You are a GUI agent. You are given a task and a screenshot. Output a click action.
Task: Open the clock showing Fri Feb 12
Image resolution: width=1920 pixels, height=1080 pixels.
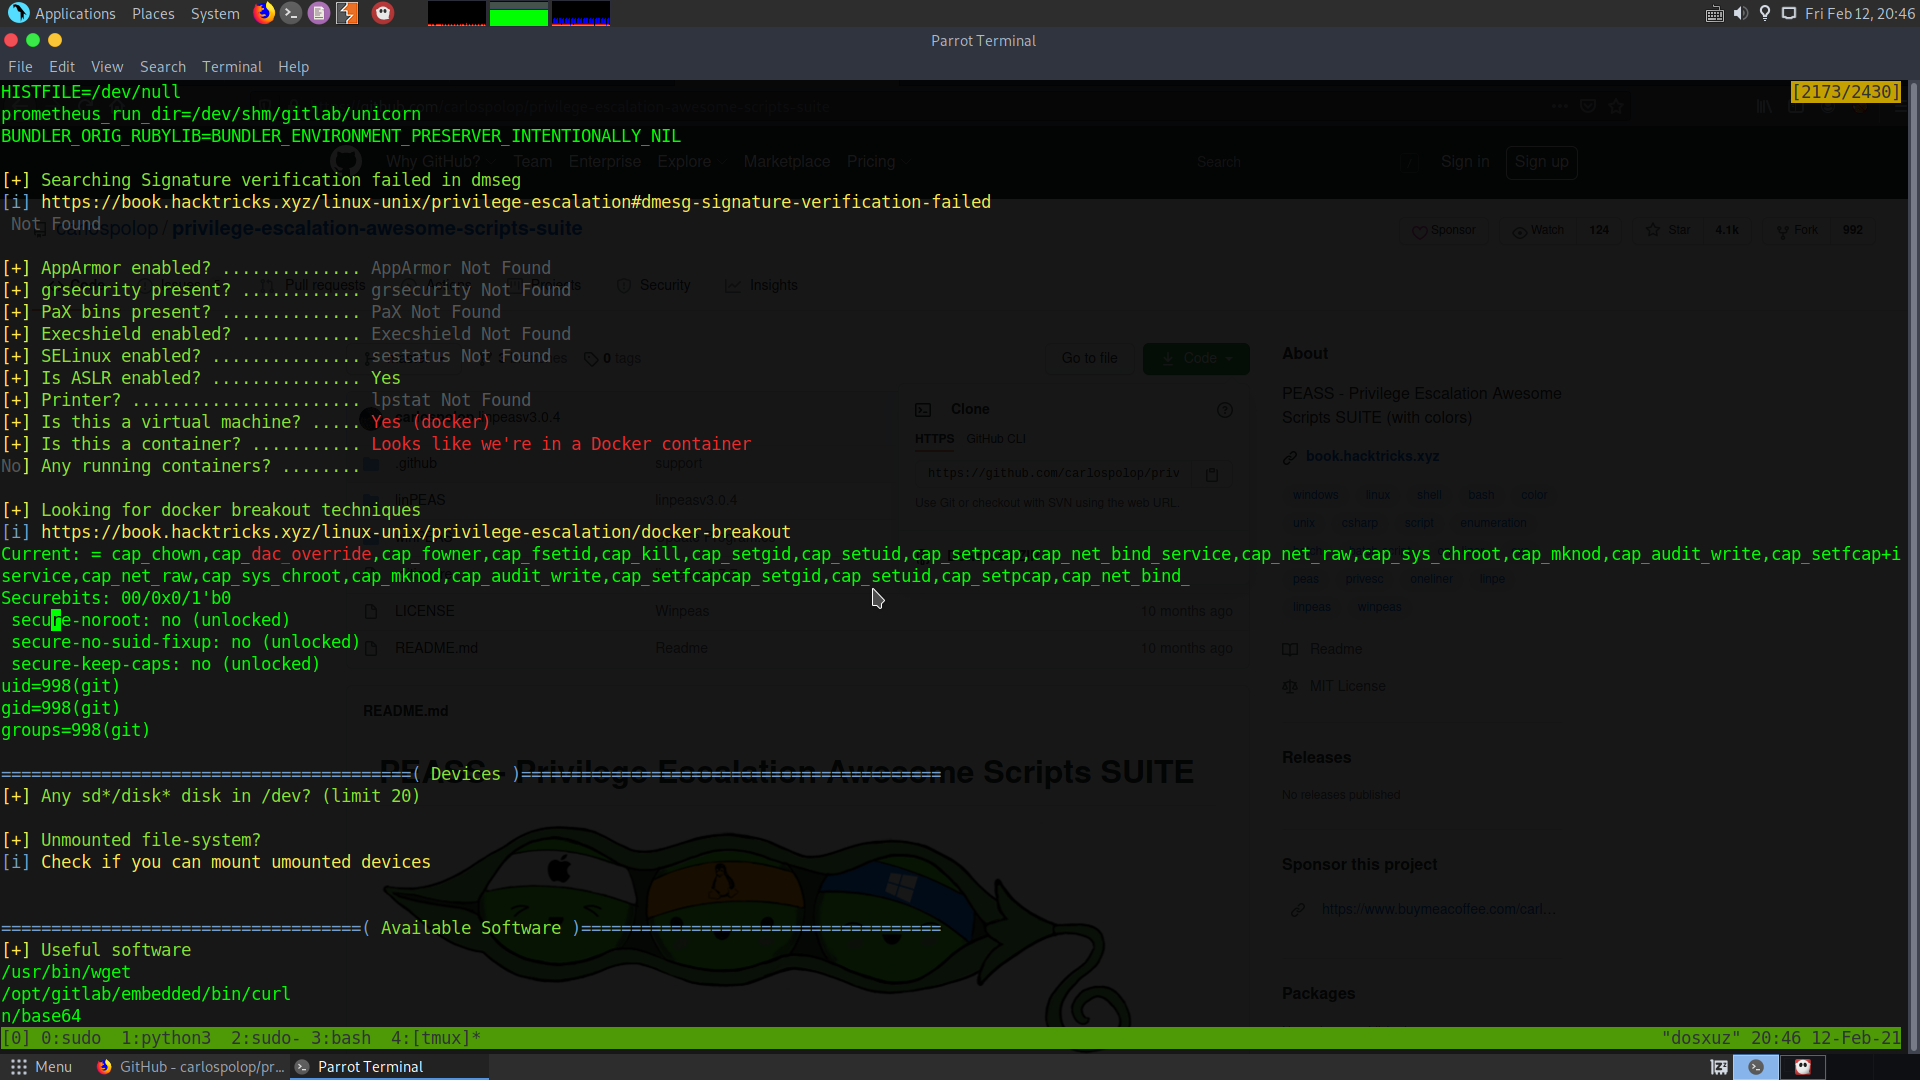click(x=1860, y=13)
